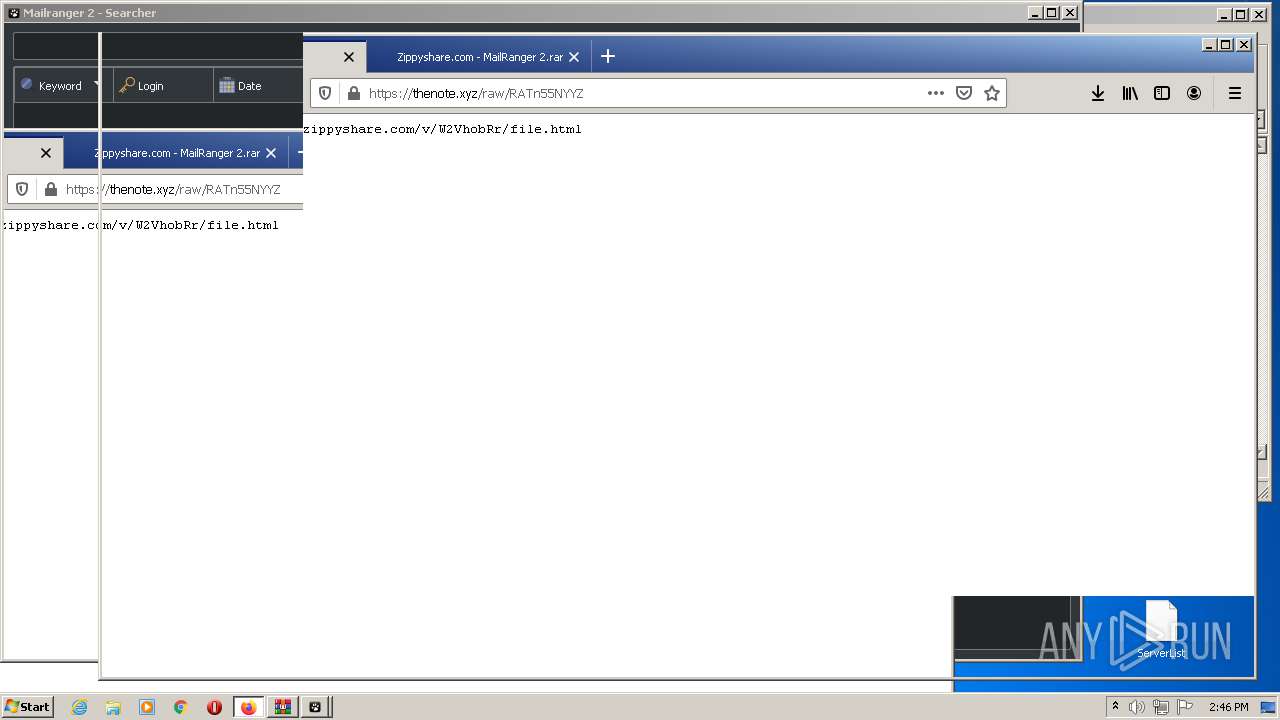Open Windows Media Player from taskbar
This screenshot has height=720, width=1280.
tap(147, 707)
